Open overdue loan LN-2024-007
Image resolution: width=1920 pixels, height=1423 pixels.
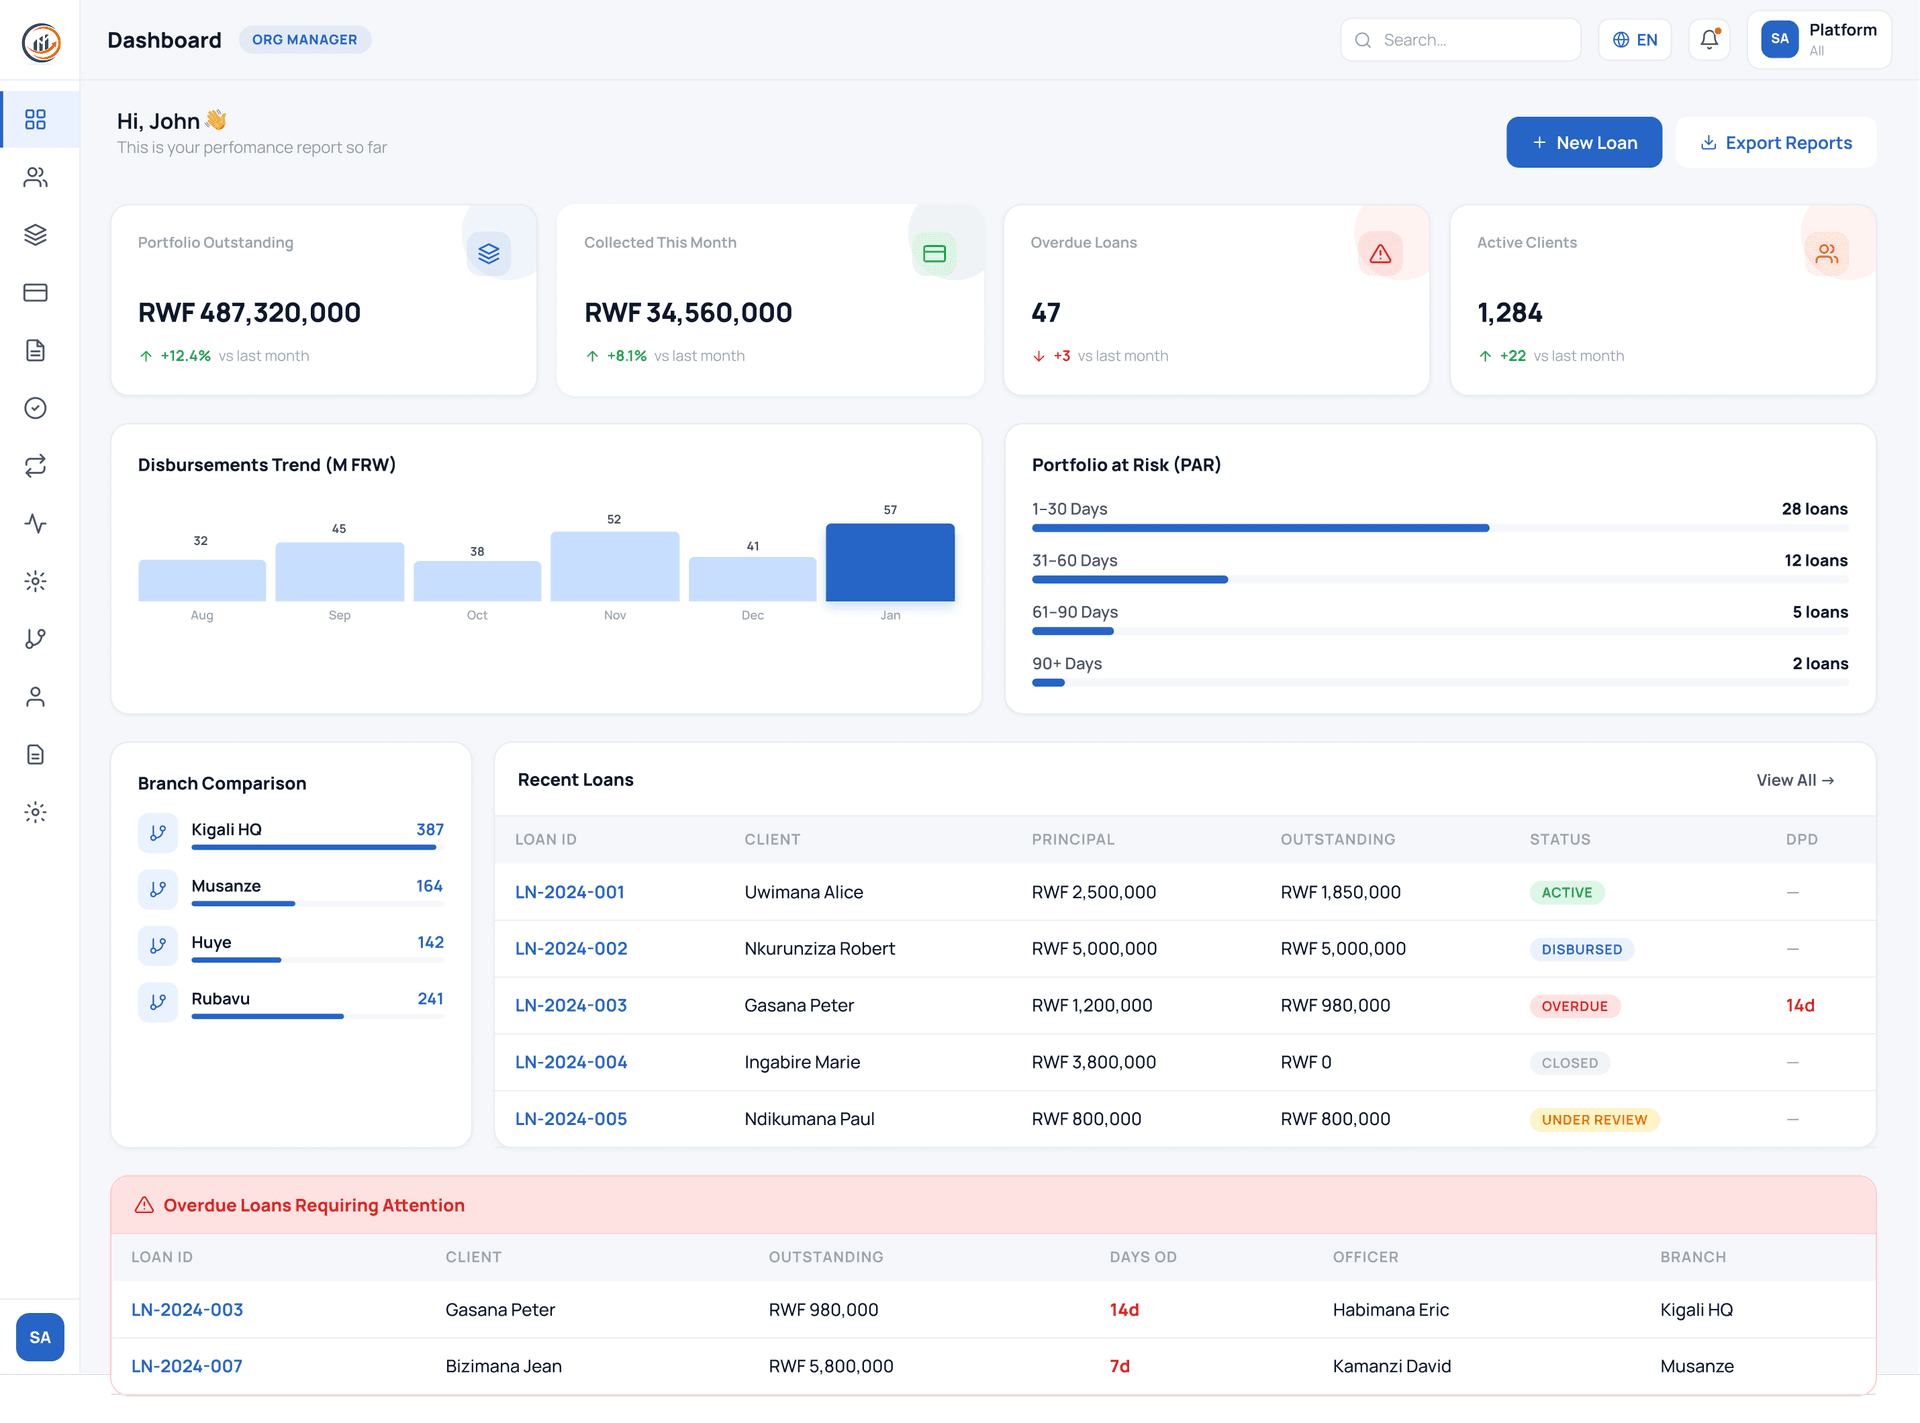click(x=187, y=1365)
